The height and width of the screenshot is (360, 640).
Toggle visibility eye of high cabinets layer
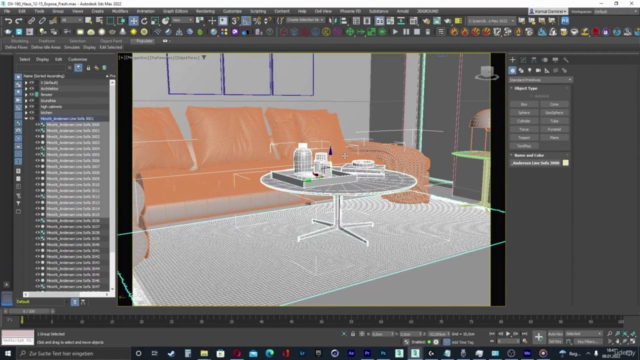(31, 107)
